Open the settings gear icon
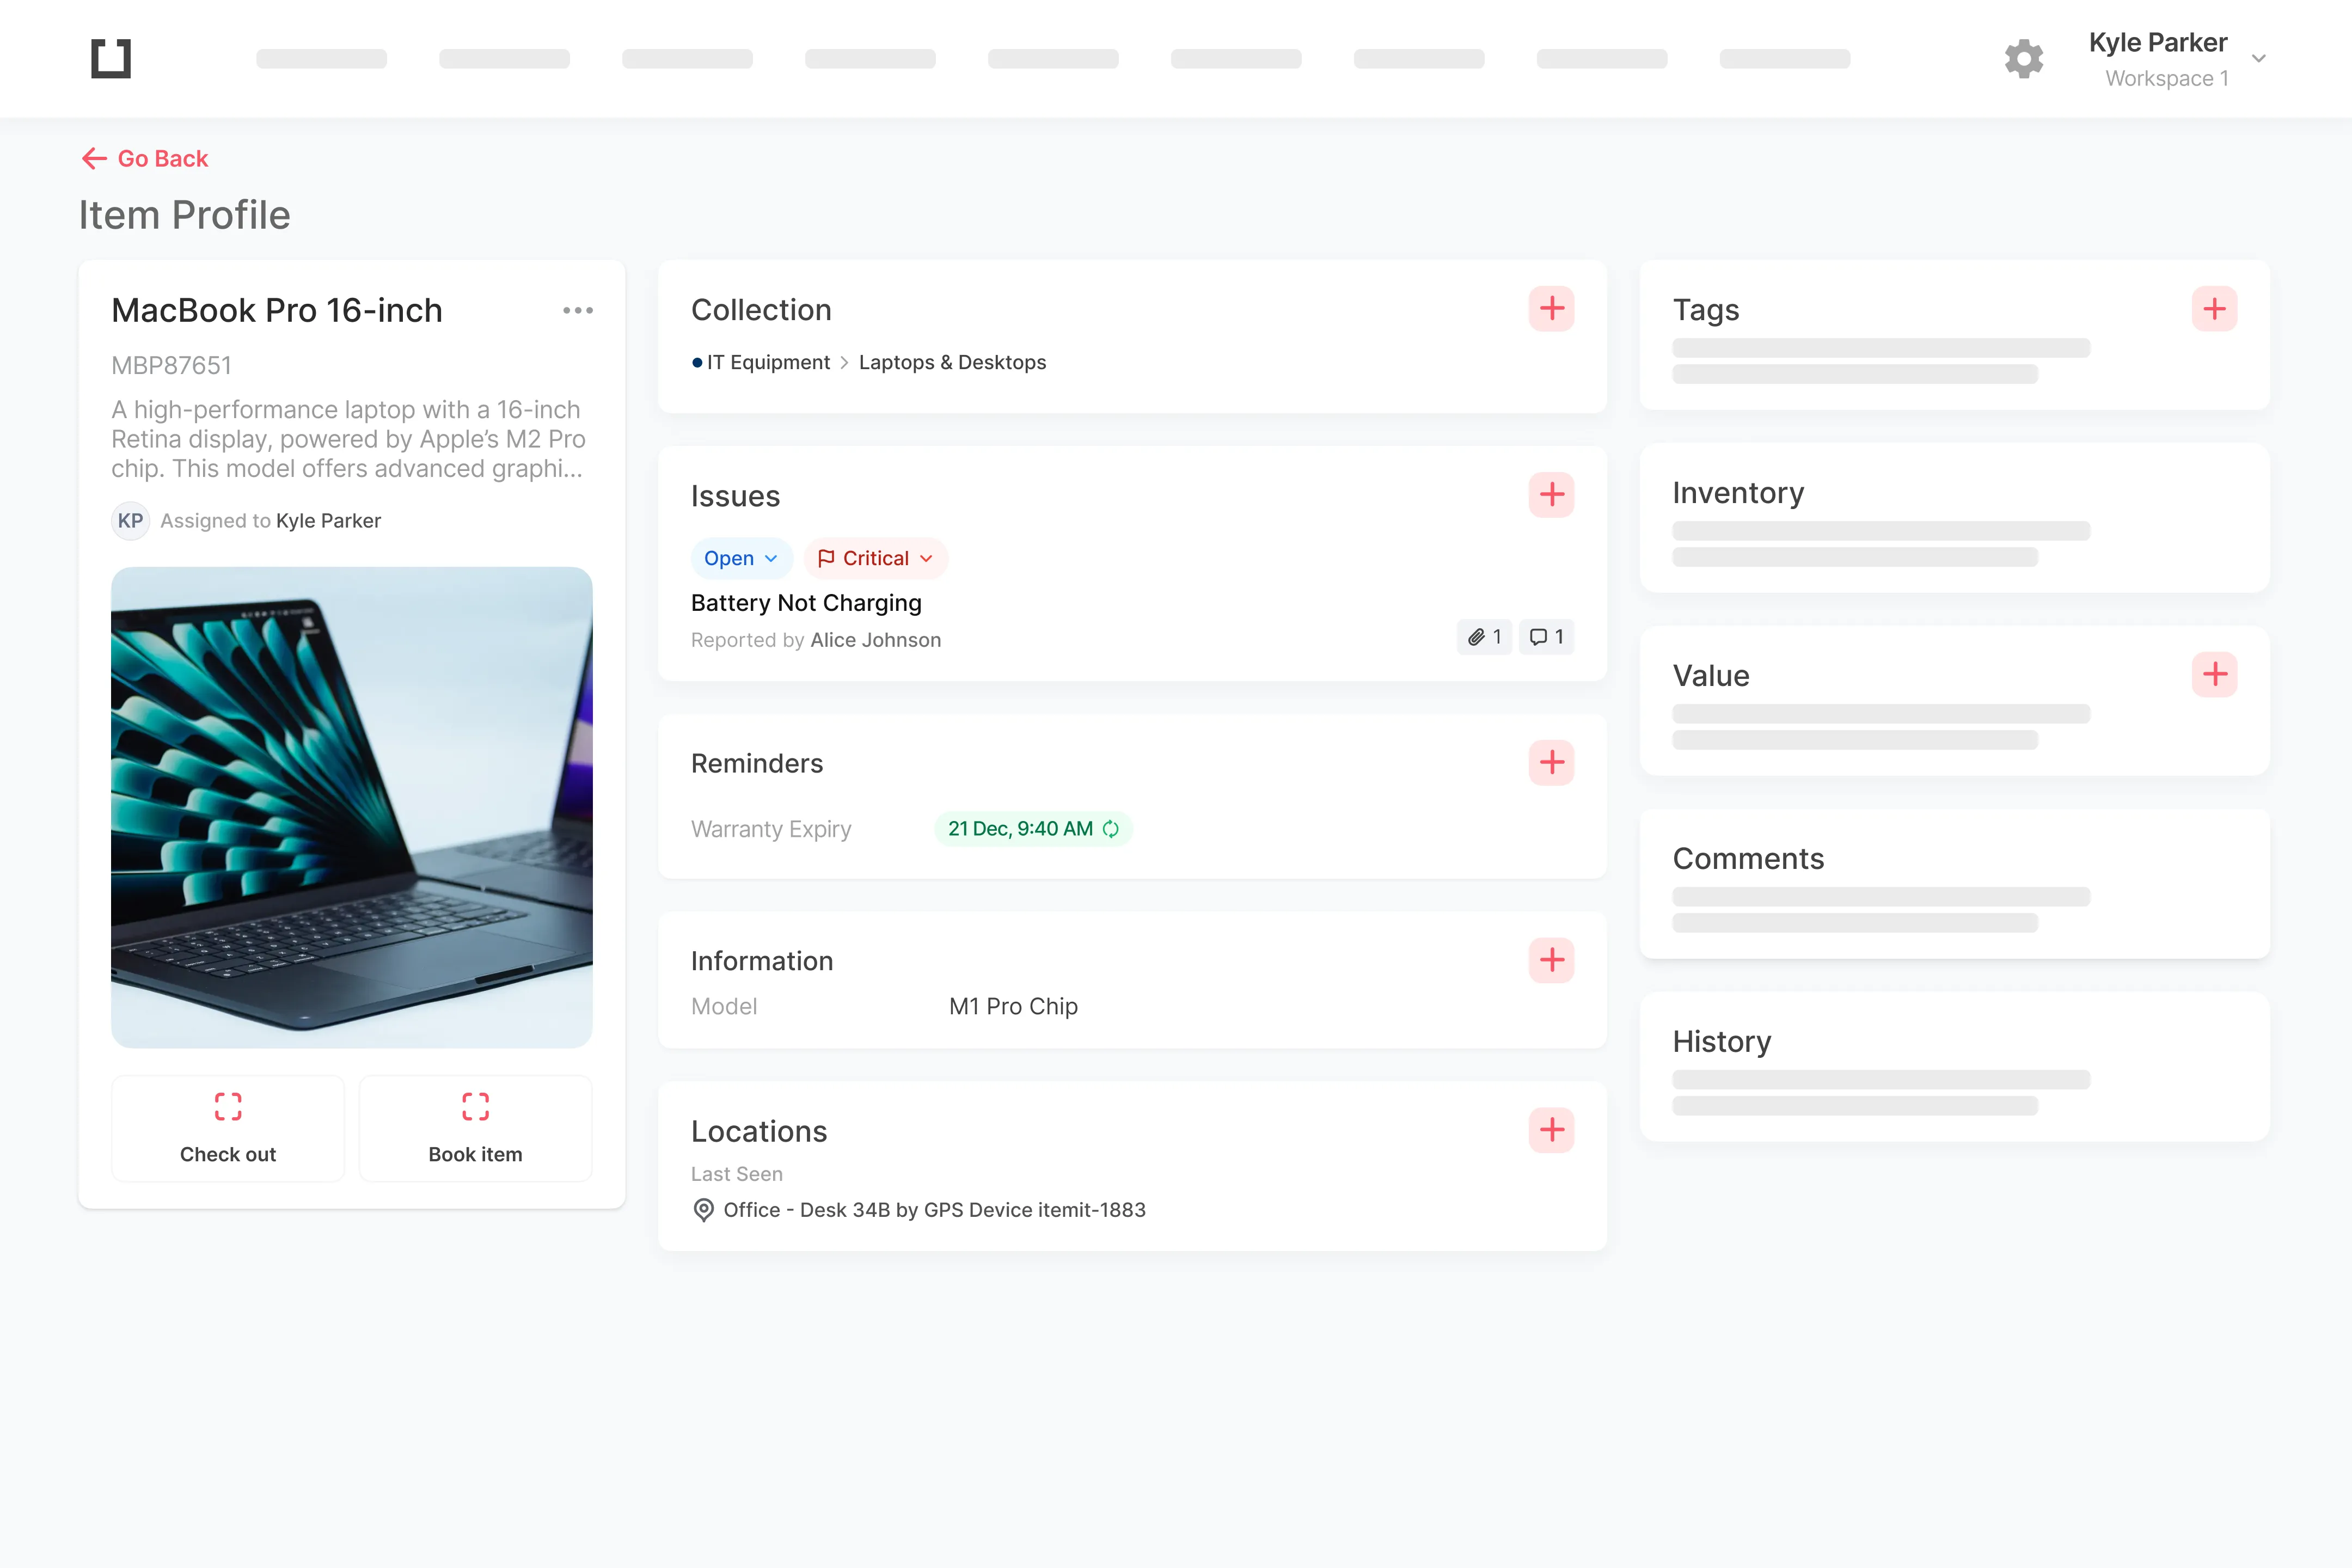Viewport: 2352px width, 1568px height. [2024, 59]
